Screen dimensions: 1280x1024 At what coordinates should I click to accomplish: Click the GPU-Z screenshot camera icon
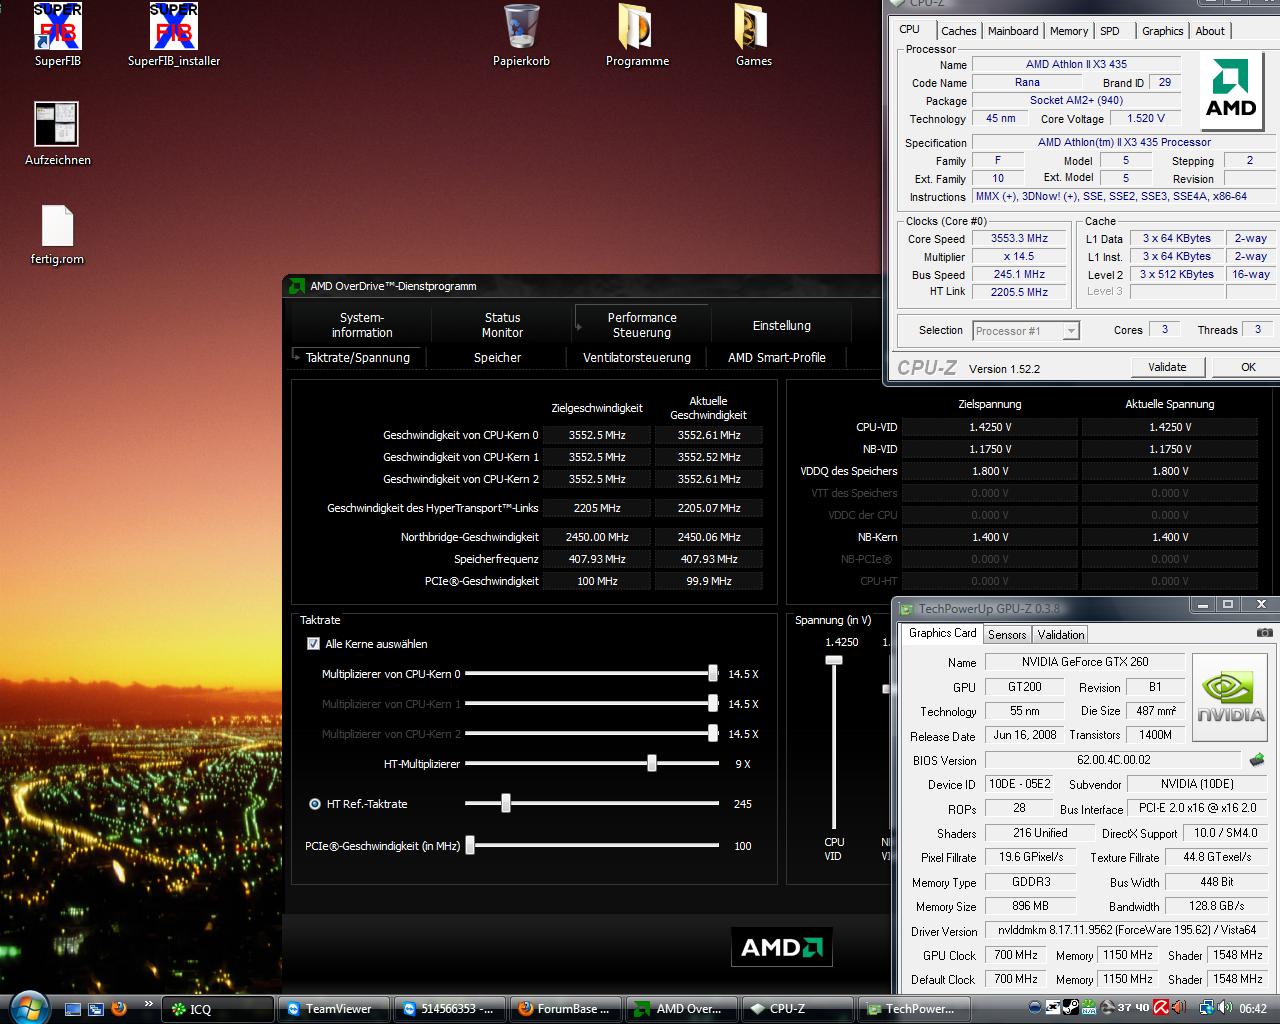[x=1265, y=633]
